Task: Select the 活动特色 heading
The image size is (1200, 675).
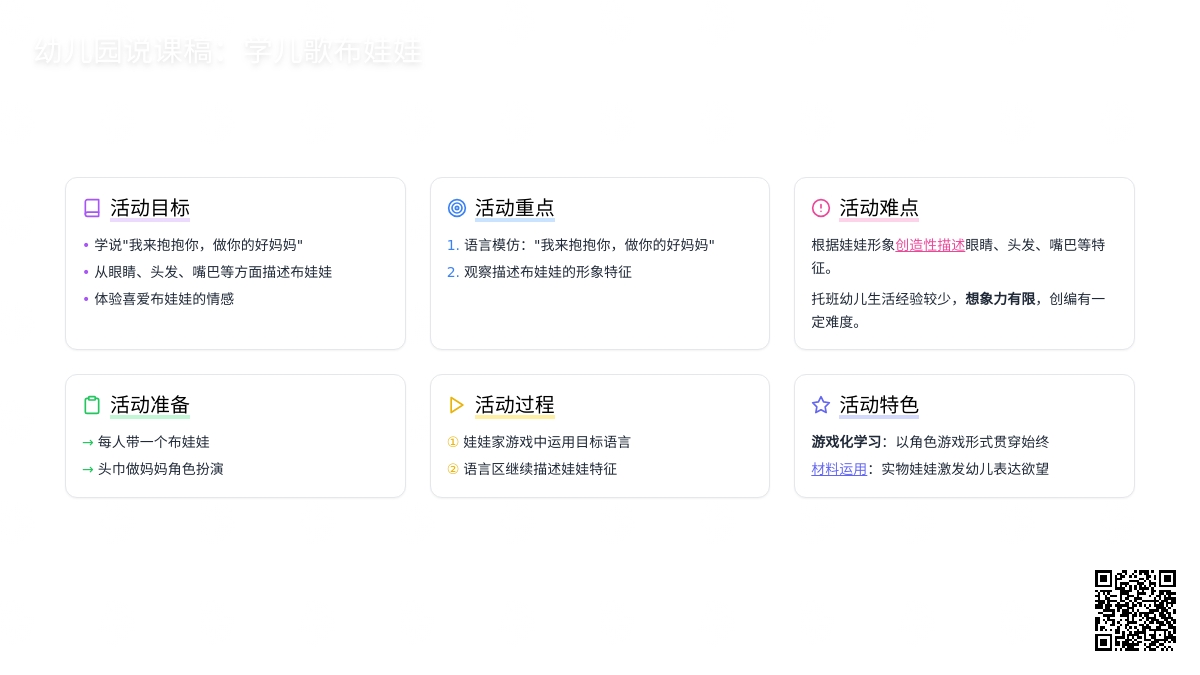Action: click(879, 405)
